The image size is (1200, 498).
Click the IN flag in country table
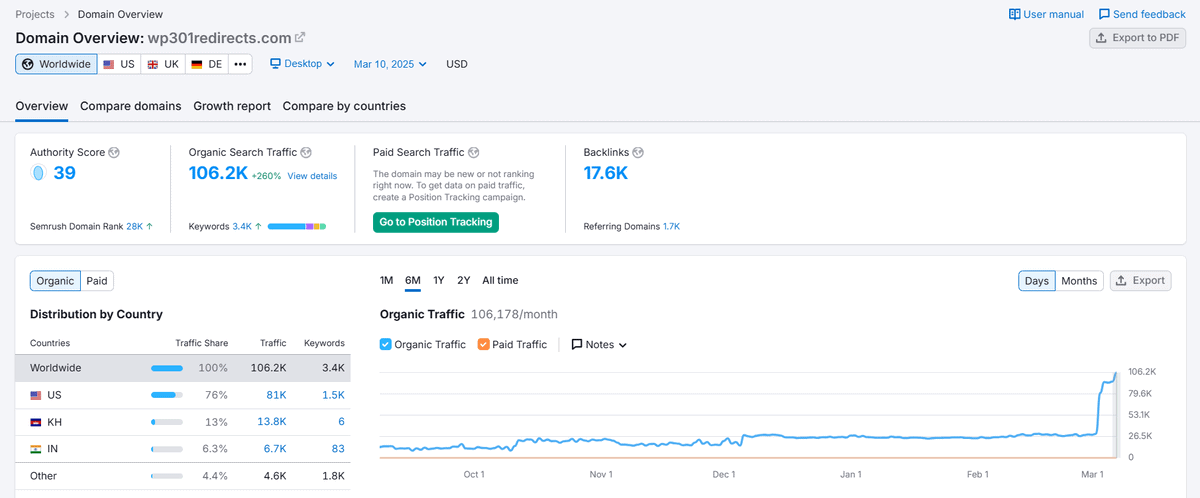[x=37, y=449]
